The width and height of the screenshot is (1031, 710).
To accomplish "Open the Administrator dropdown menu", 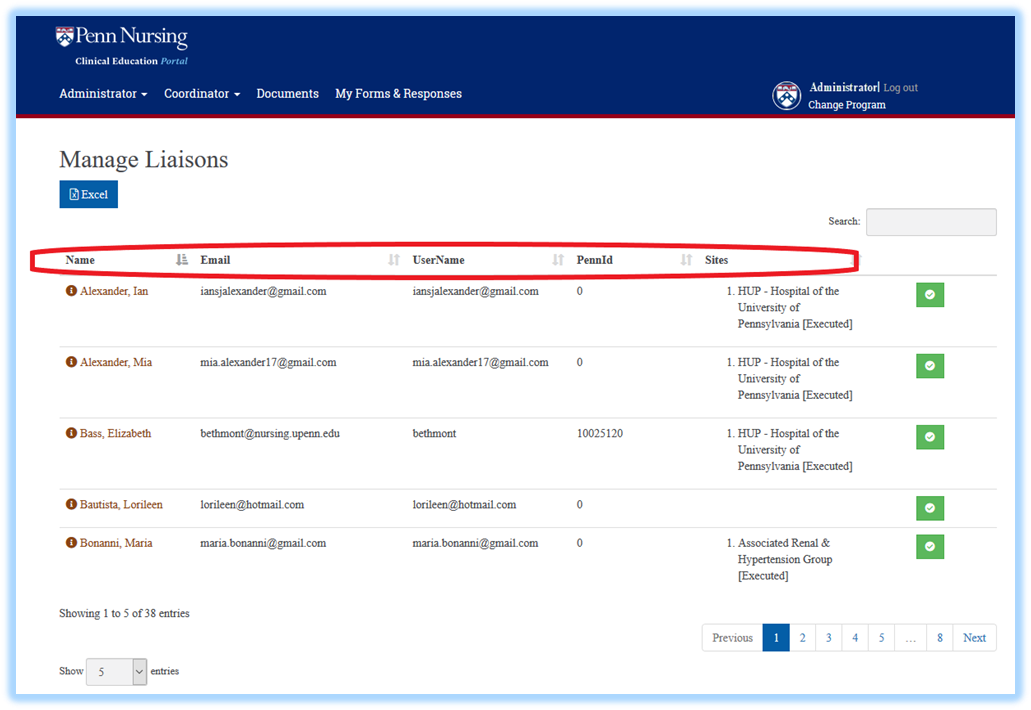I will point(103,93).
